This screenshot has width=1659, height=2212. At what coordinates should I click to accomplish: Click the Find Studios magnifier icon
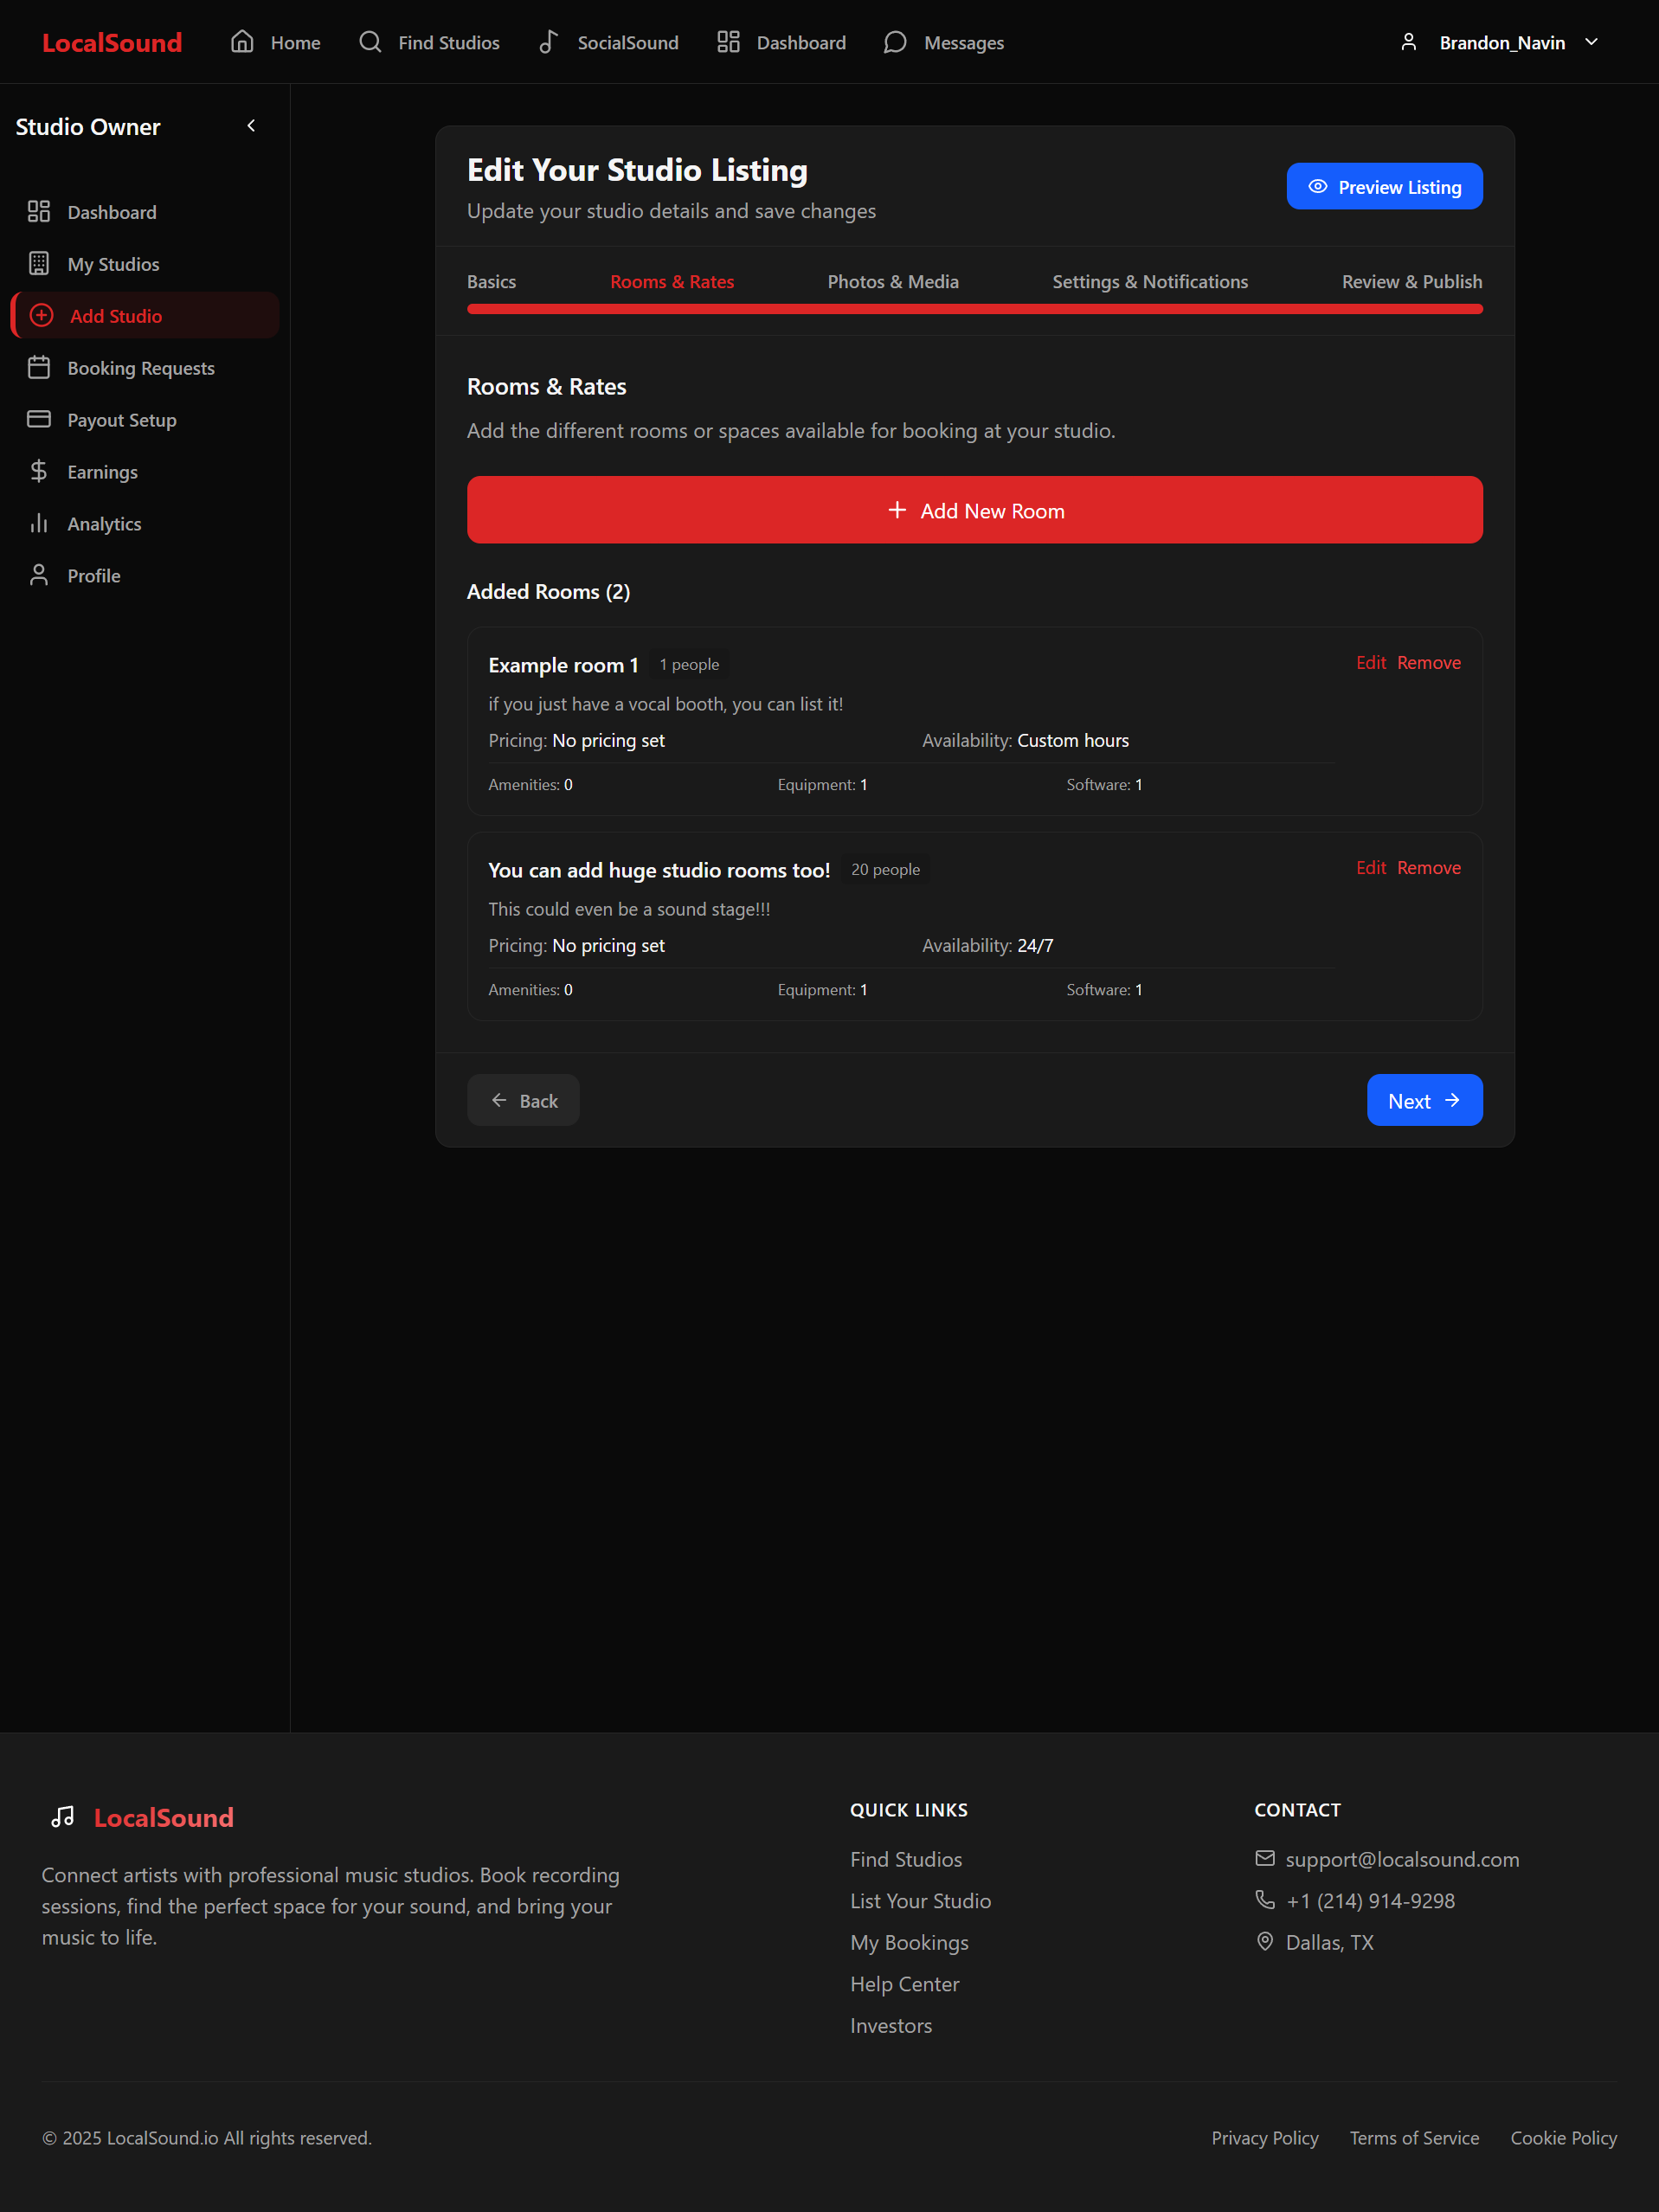370,42
